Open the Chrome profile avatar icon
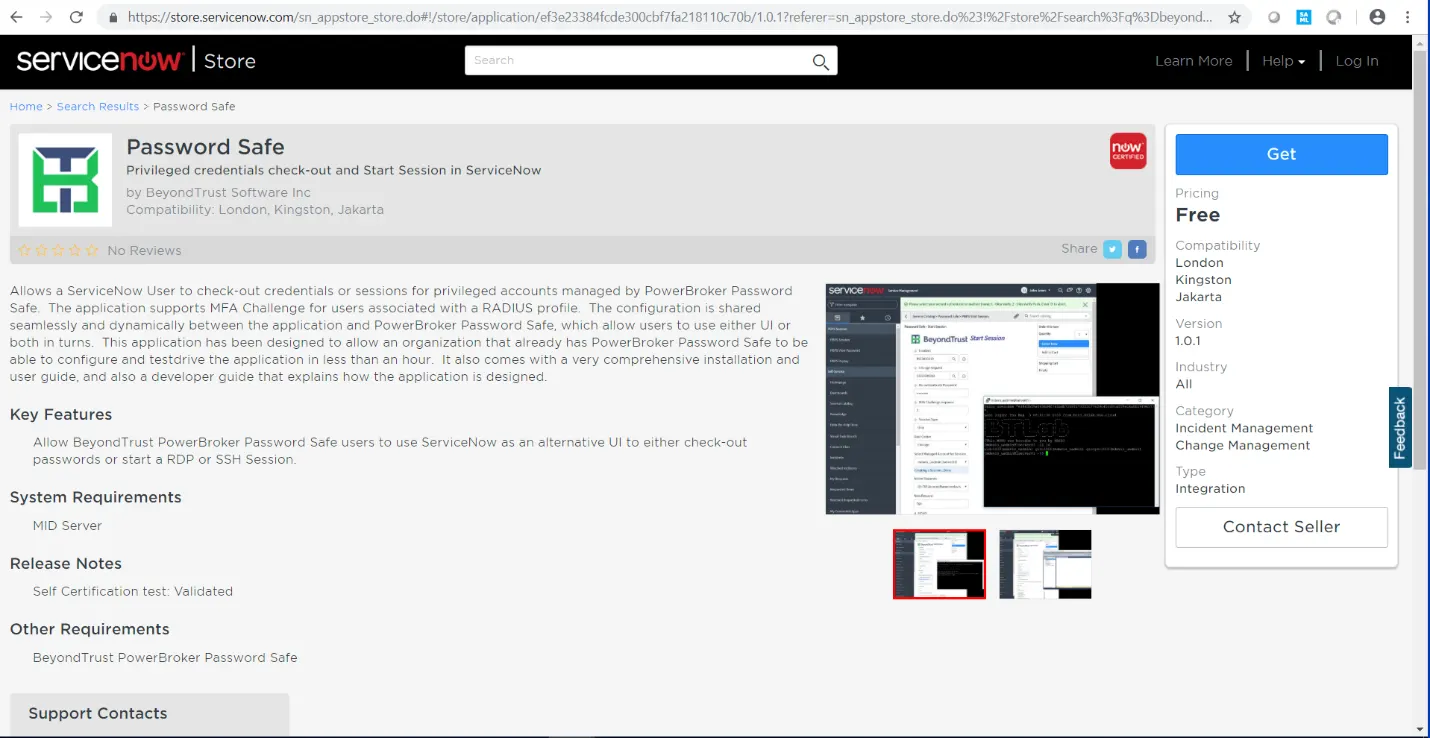This screenshot has width=1430, height=738. point(1377,17)
